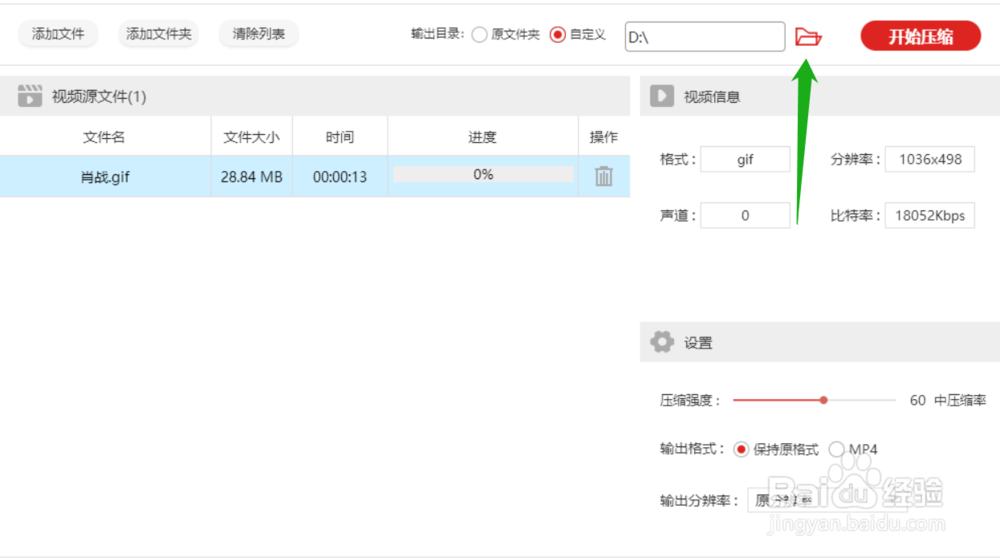Image resolution: width=1000 pixels, height=558 pixels.
Task: Click the 格式 gif value box
Action: (745, 159)
